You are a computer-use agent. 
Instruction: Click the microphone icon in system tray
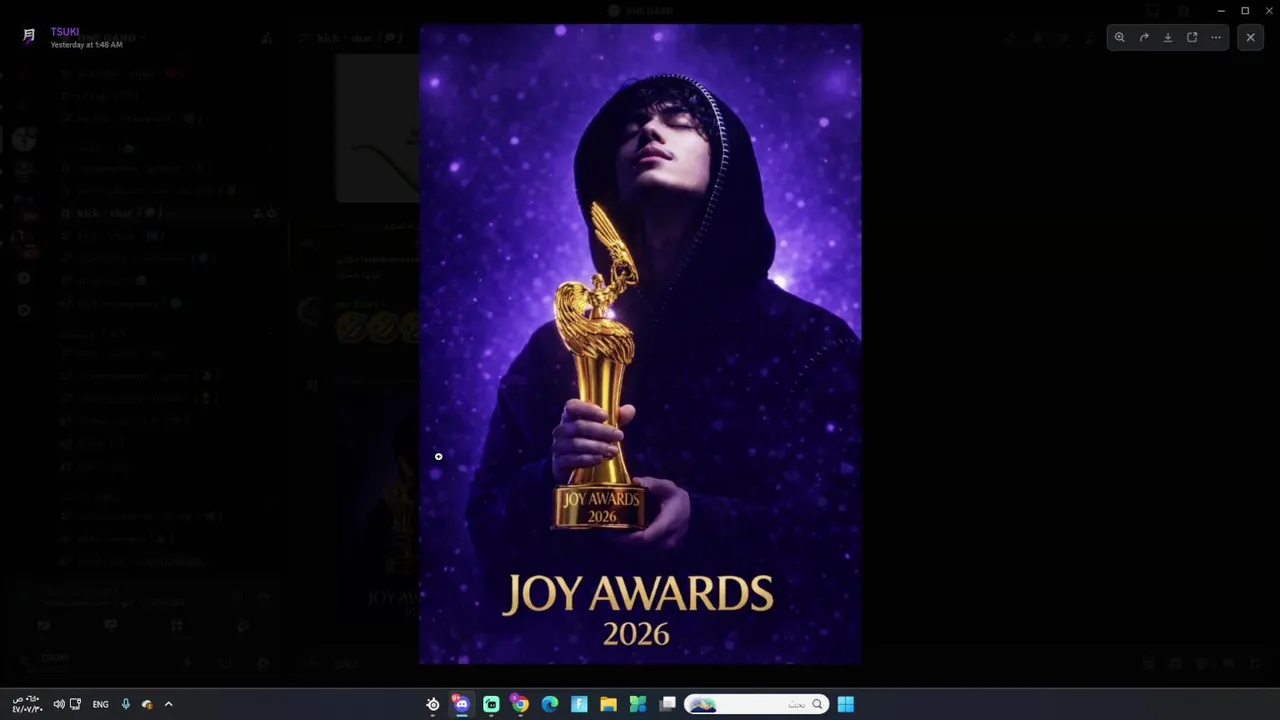[125, 704]
